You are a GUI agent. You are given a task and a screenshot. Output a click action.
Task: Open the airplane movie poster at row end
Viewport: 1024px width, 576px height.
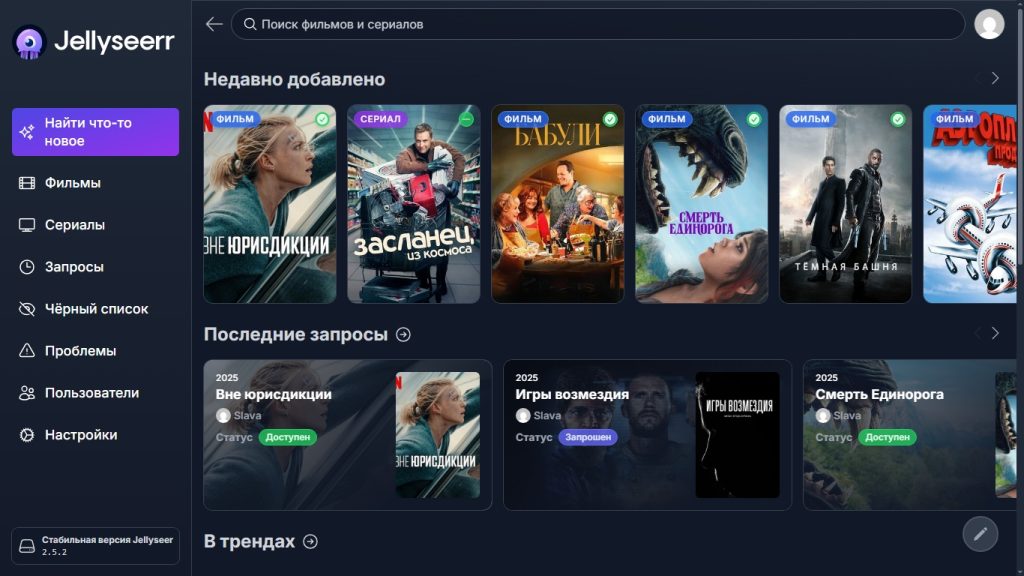coord(970,204)
